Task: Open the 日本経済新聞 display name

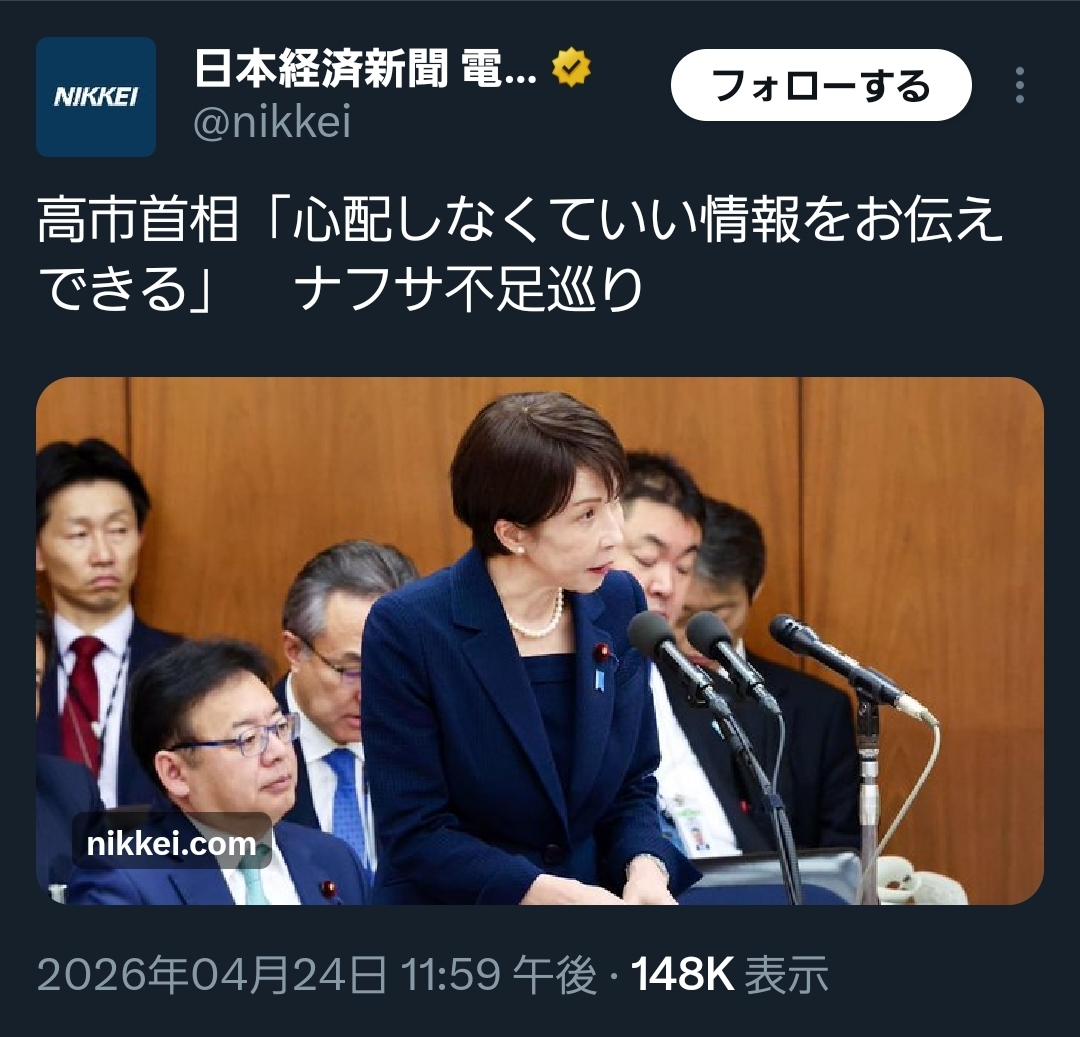Action: tap(365, 68)
